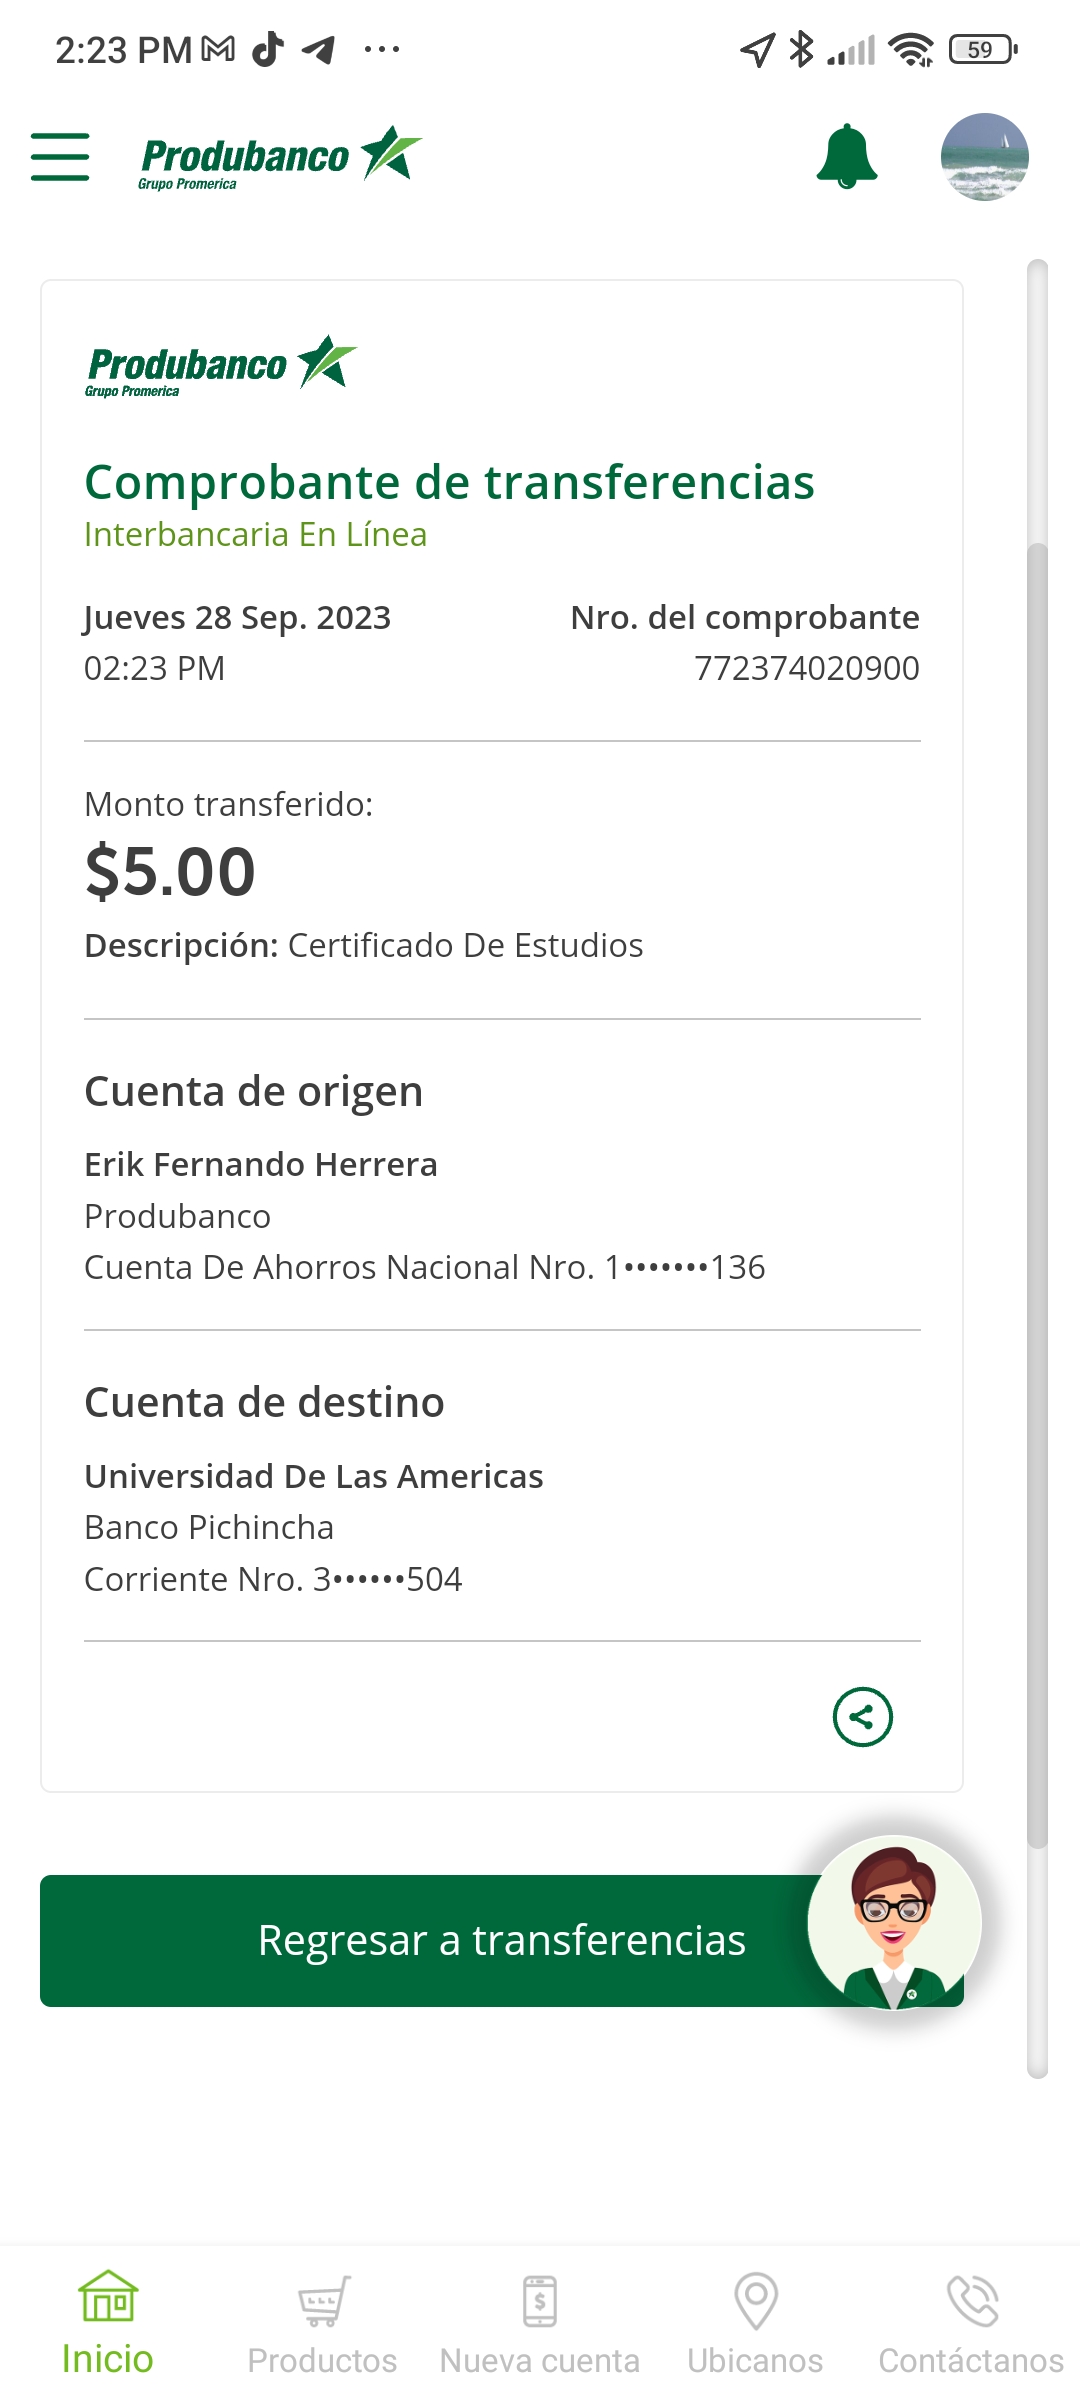The width and height of the screenshot is (1080, 2400).
Task: Tap the battery indicator icon
Action: point(983,49)
